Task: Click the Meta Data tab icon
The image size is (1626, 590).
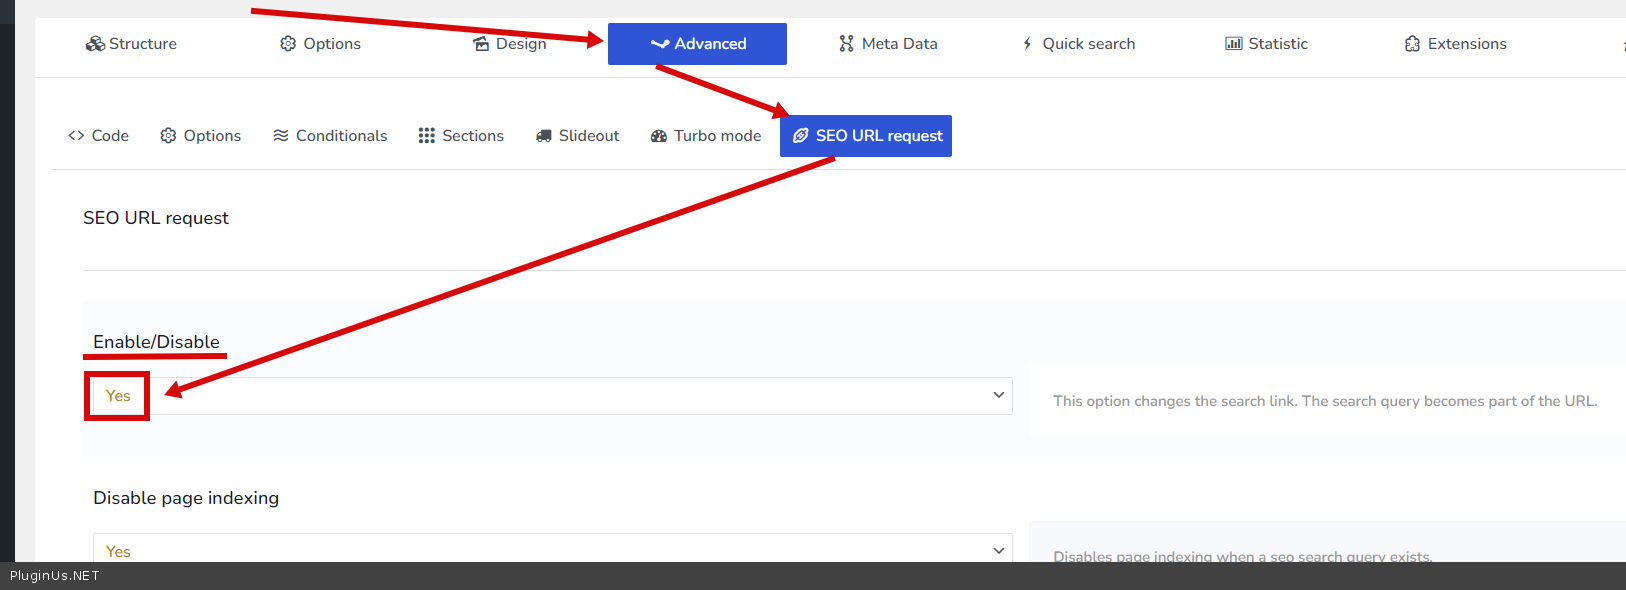Action: point(846,44)
